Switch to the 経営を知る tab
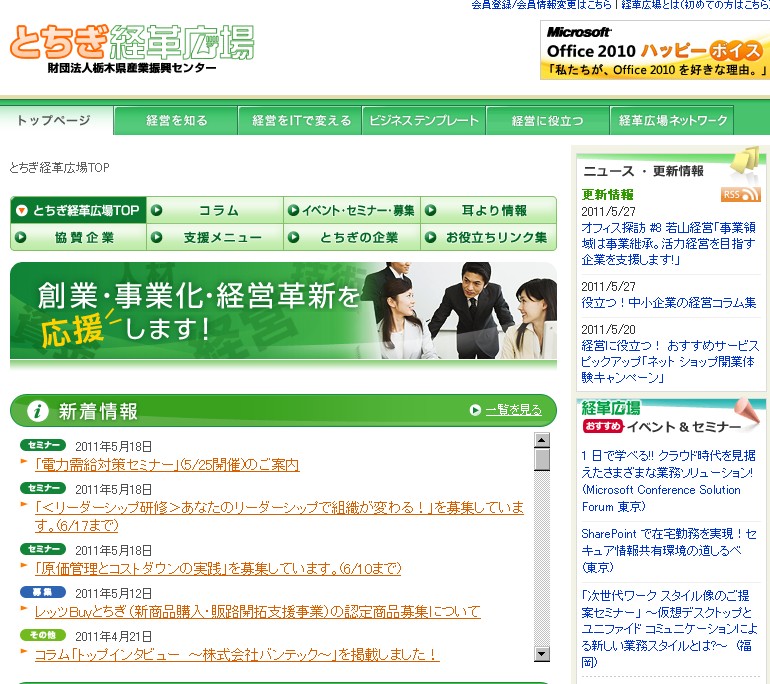 [x=176, y=121]
